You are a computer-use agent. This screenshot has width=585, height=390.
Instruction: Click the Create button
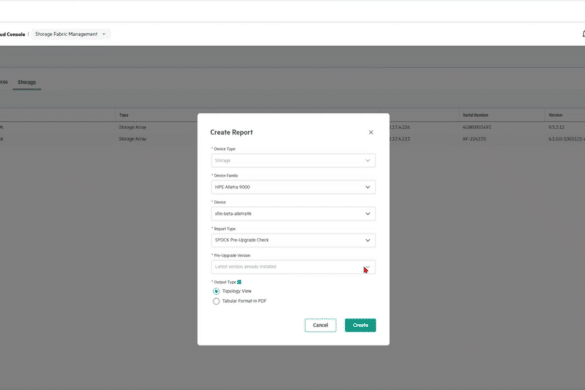[360, 325]
